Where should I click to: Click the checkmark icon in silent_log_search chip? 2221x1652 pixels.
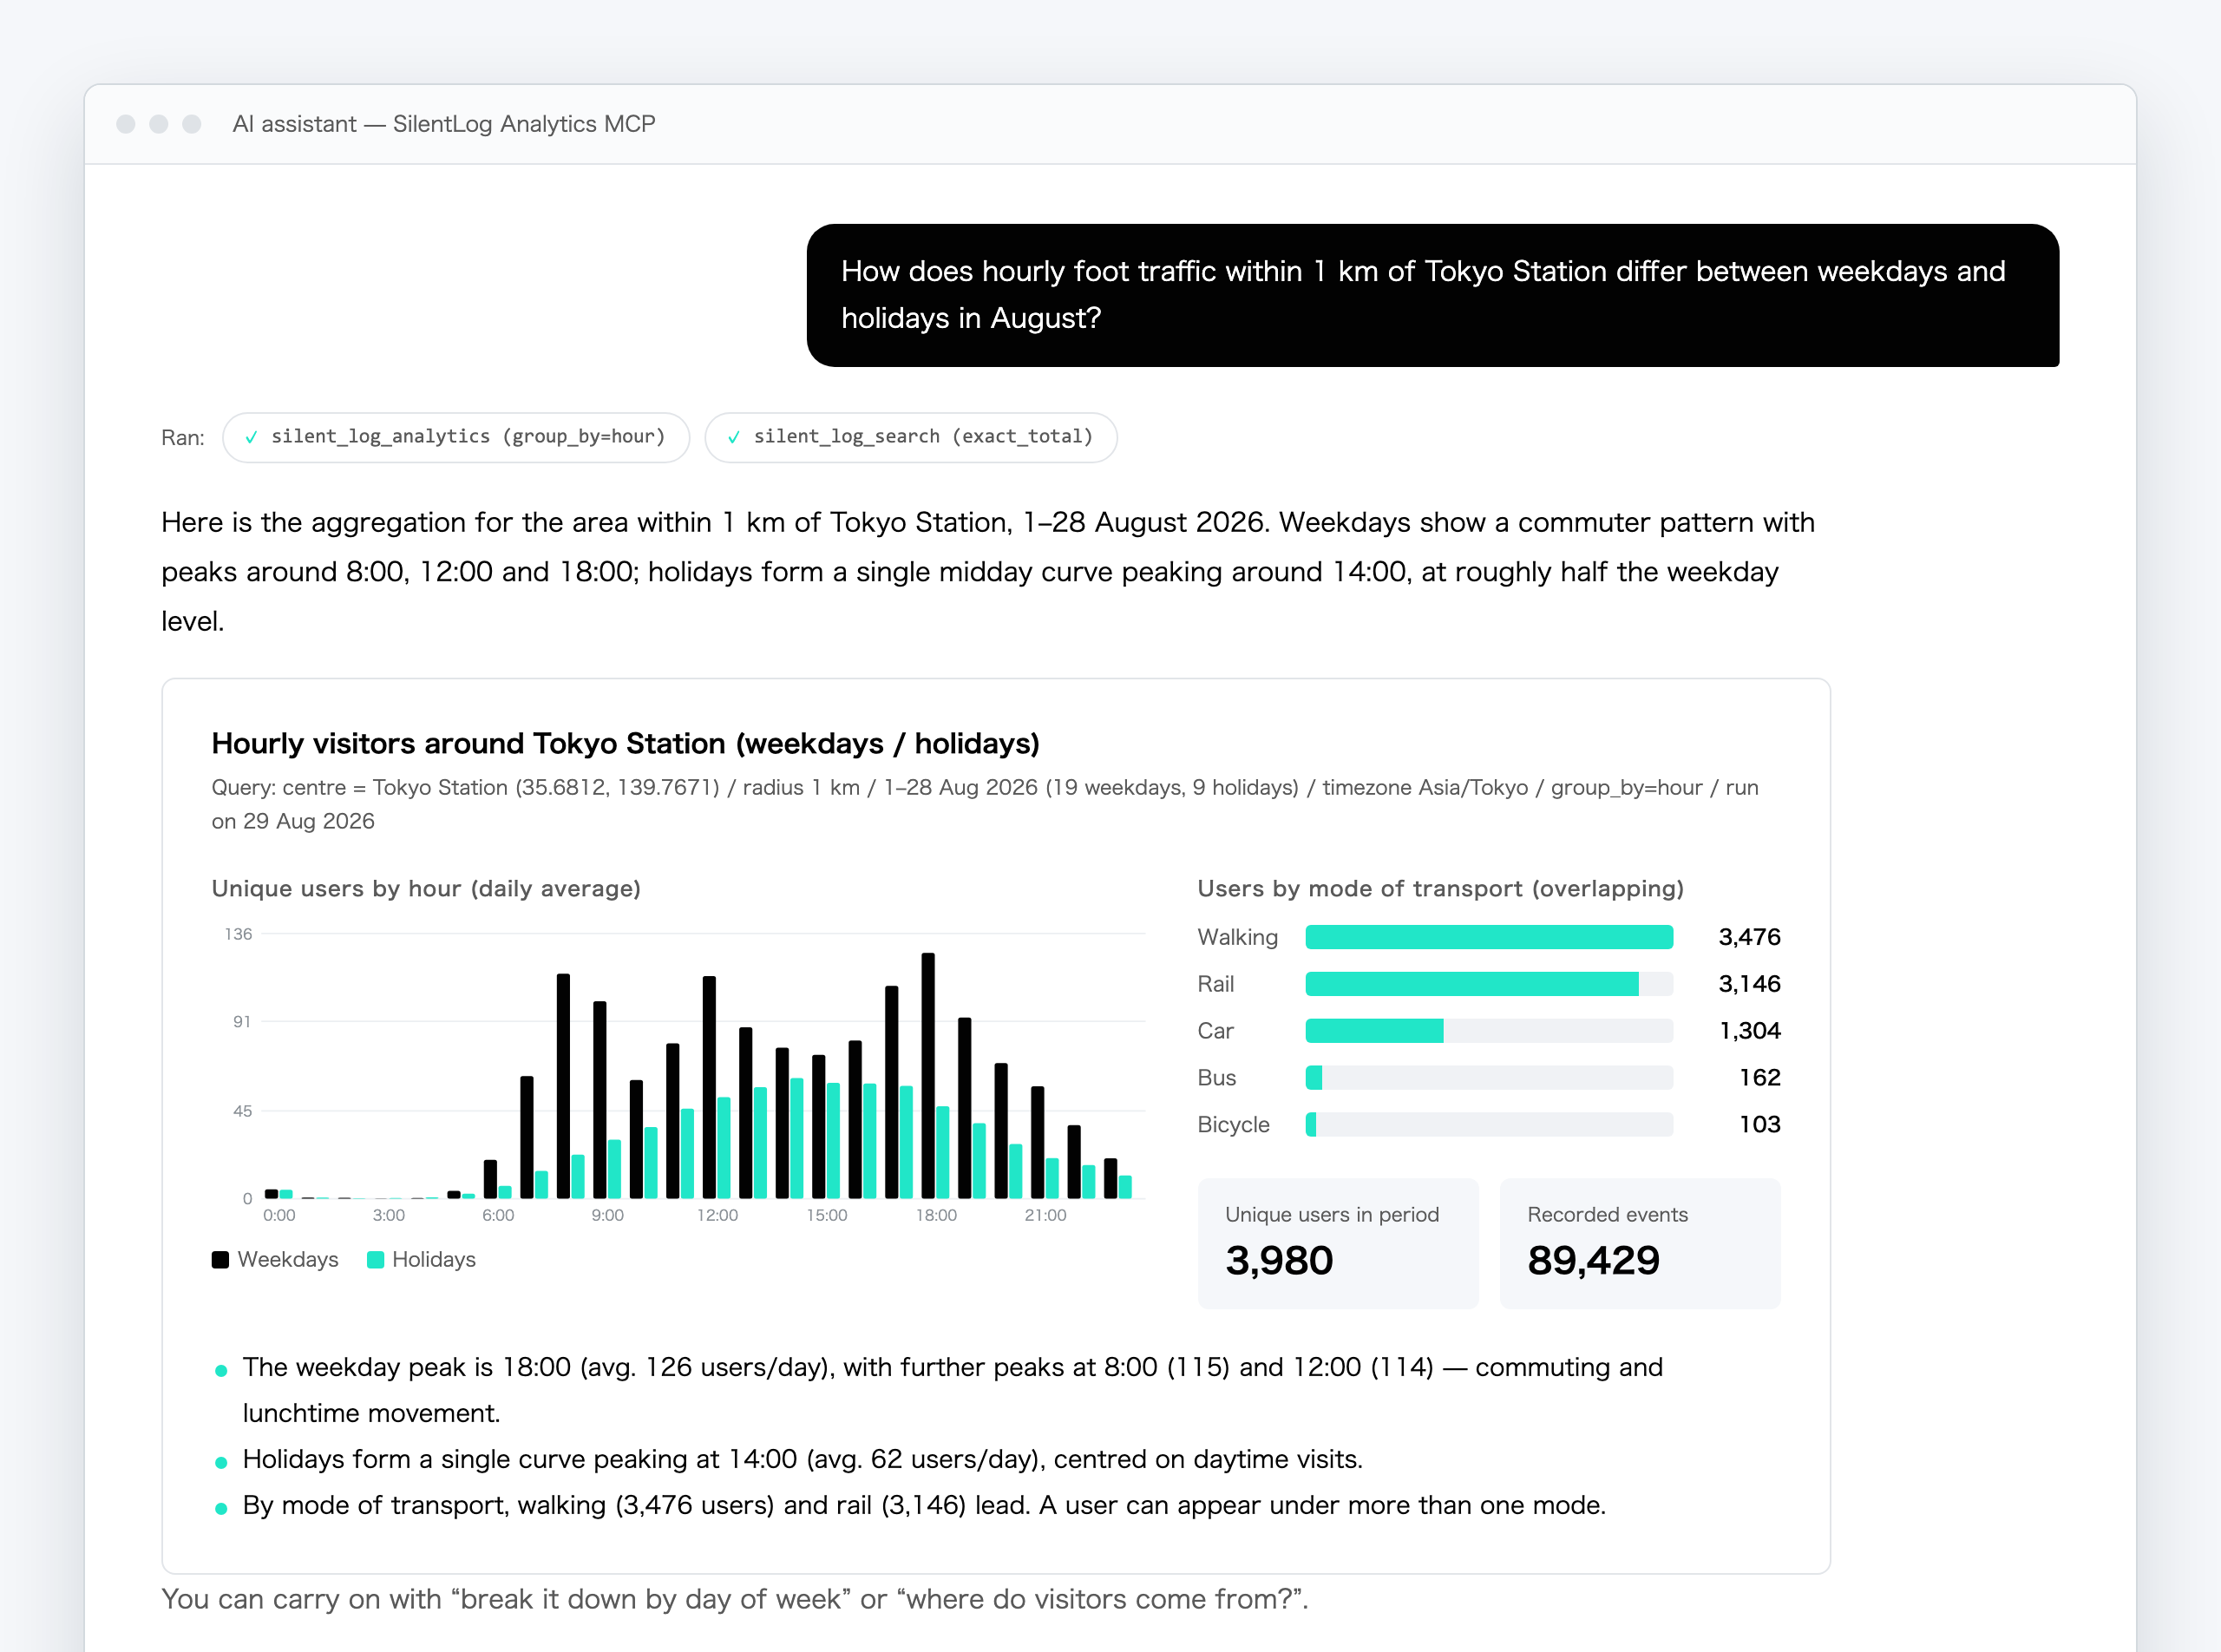[733, 437]
